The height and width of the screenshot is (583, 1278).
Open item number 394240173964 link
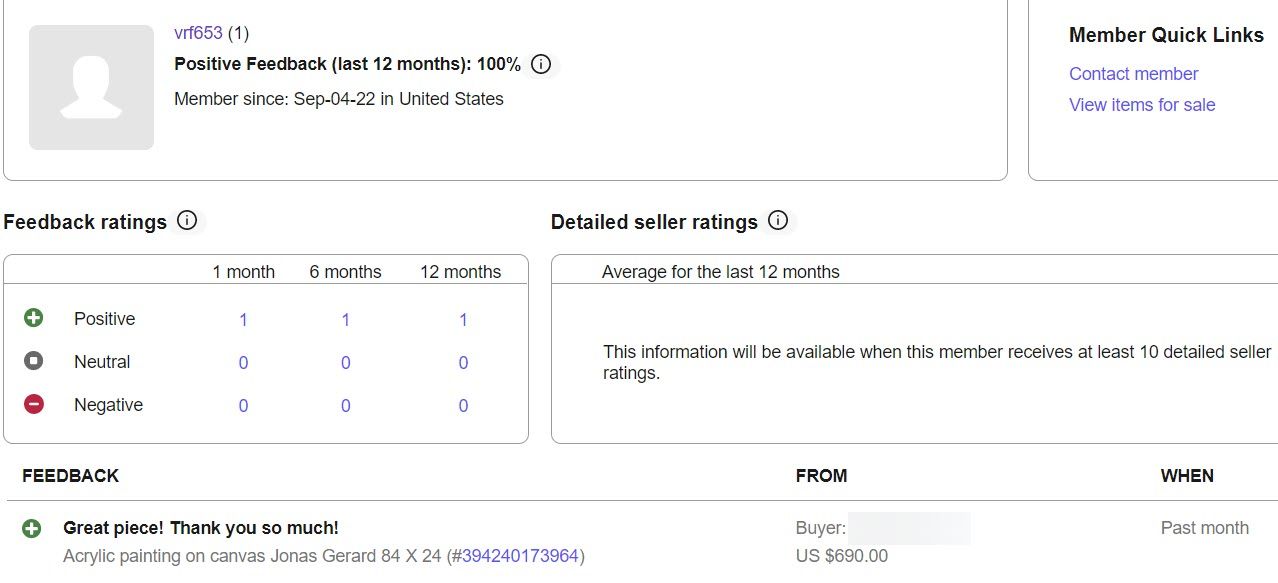coord(520,556)
